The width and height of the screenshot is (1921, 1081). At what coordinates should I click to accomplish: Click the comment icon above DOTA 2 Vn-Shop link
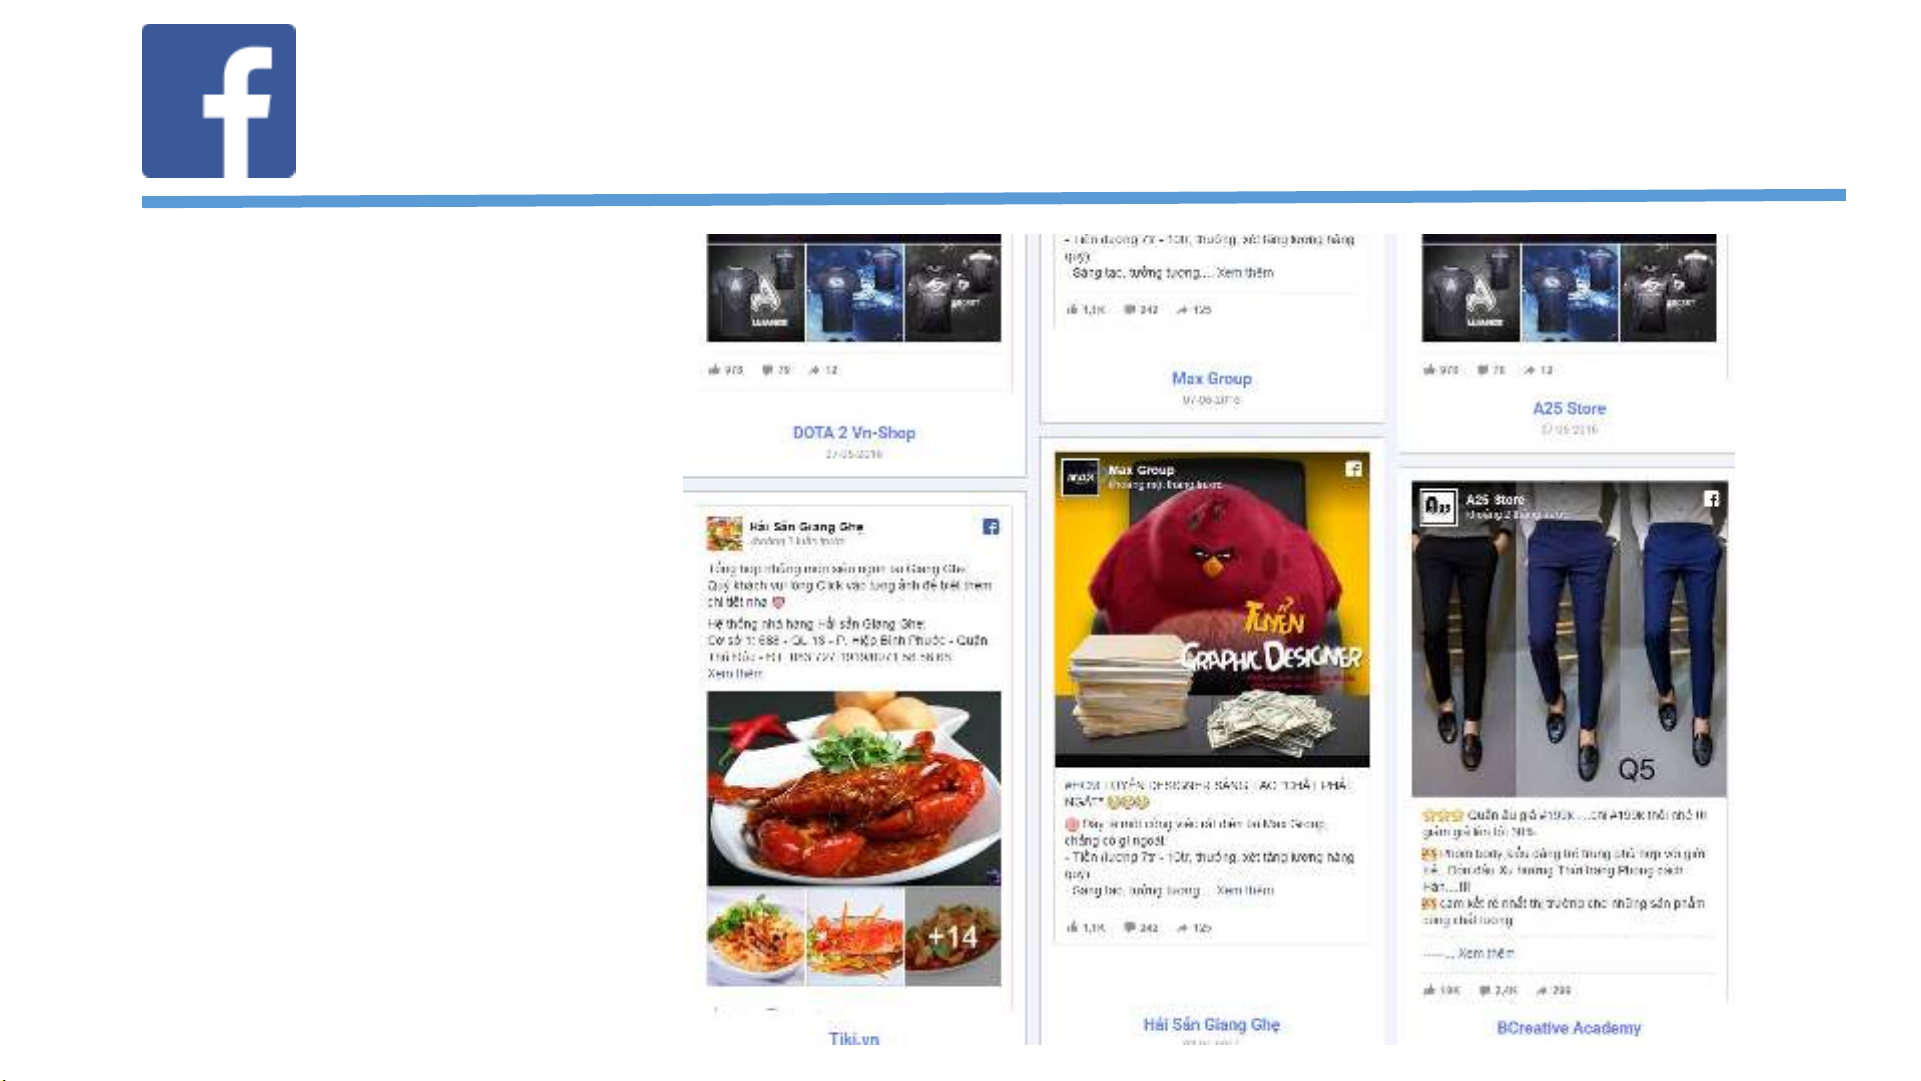(767, 370)
